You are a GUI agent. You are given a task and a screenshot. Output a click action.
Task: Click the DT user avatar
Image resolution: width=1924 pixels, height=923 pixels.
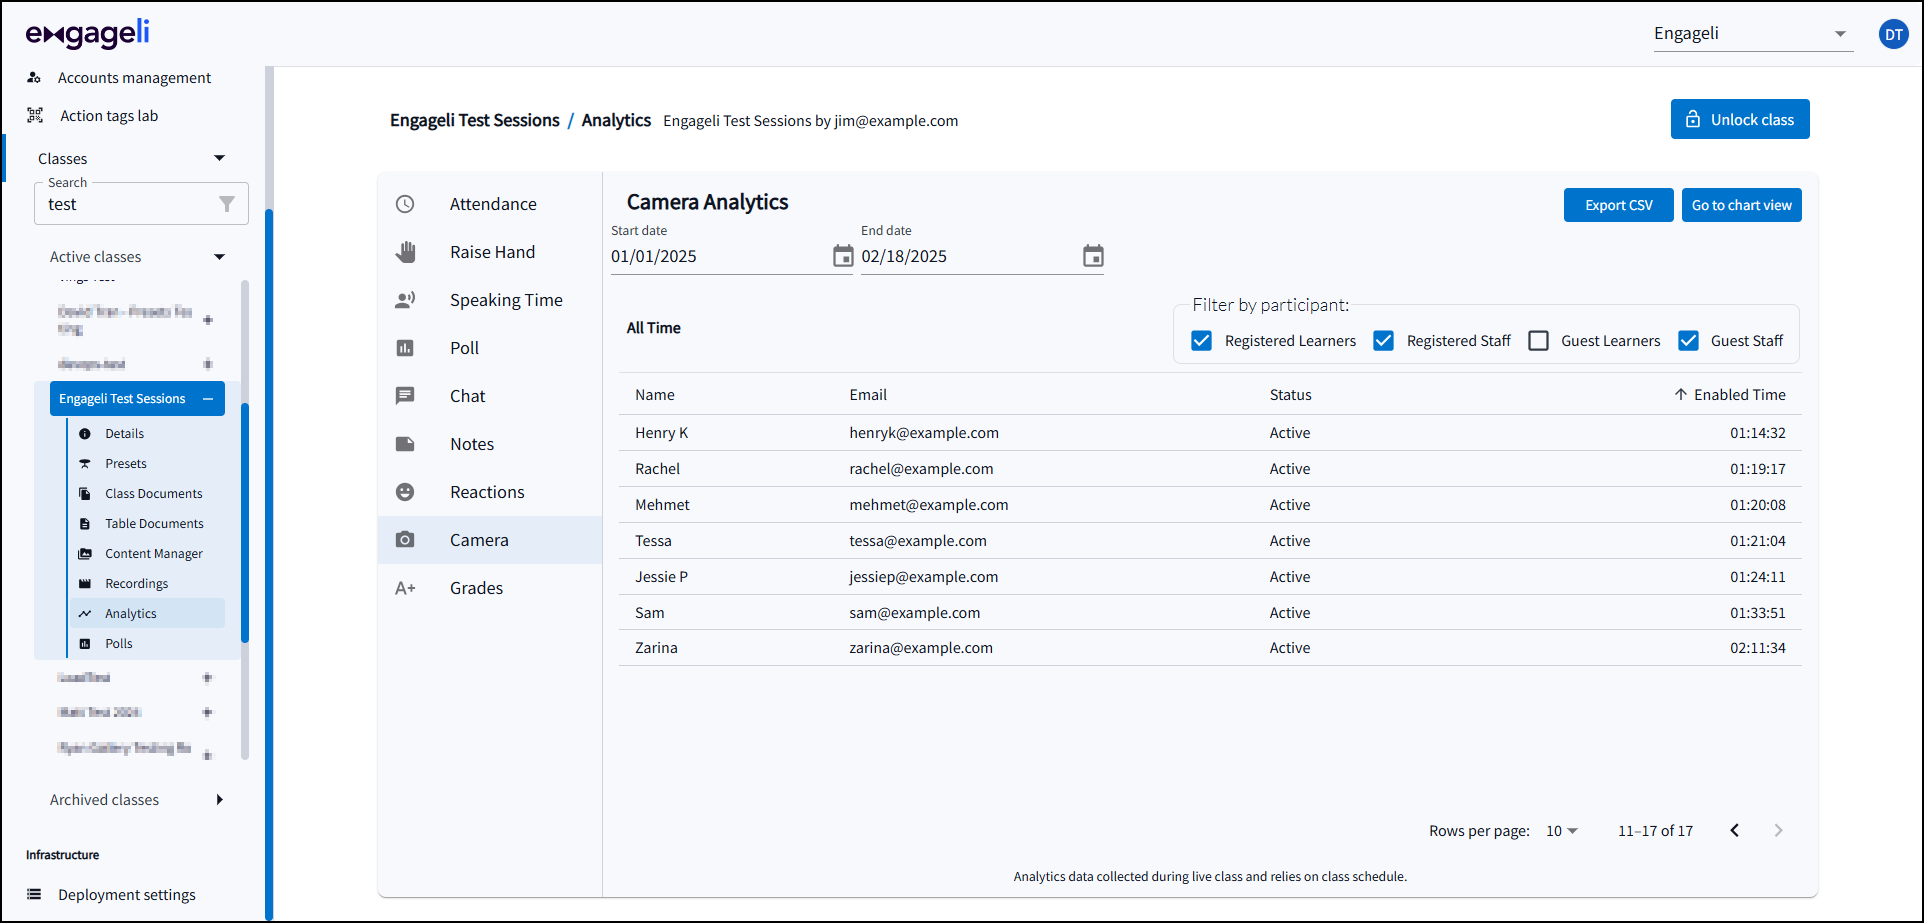(1893, 34)
